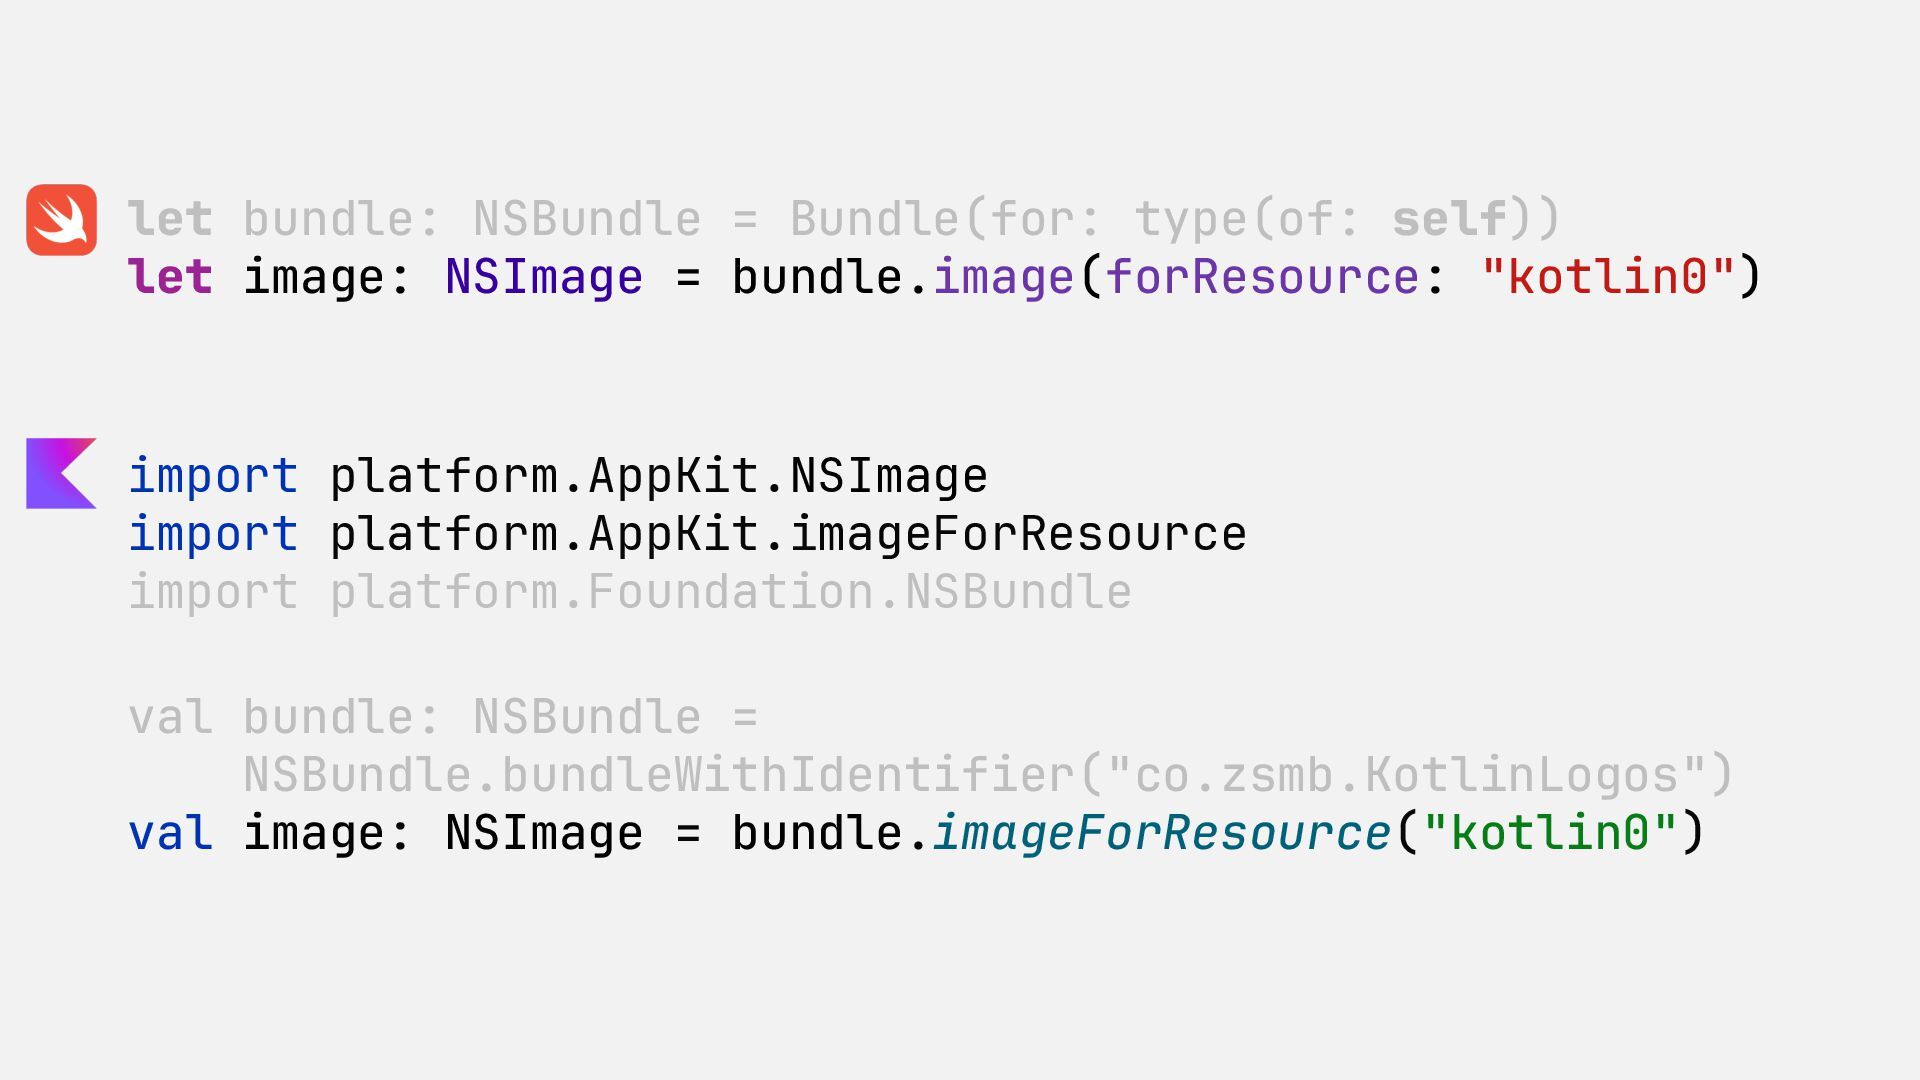Screen dimensions: 1920x1080
Task: Click the blue 'val' keyword before image
Action: pos(170,833)
